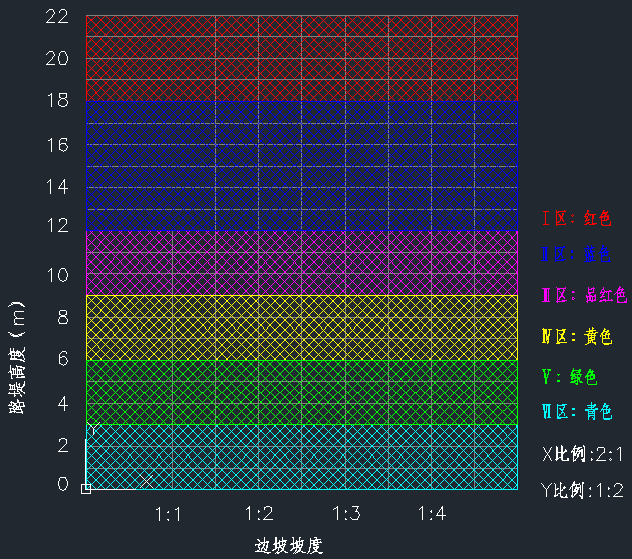Select the yellow hatched zone IV band
The width and height of the screenshot is (632, 559).
[x=301, y=327]
